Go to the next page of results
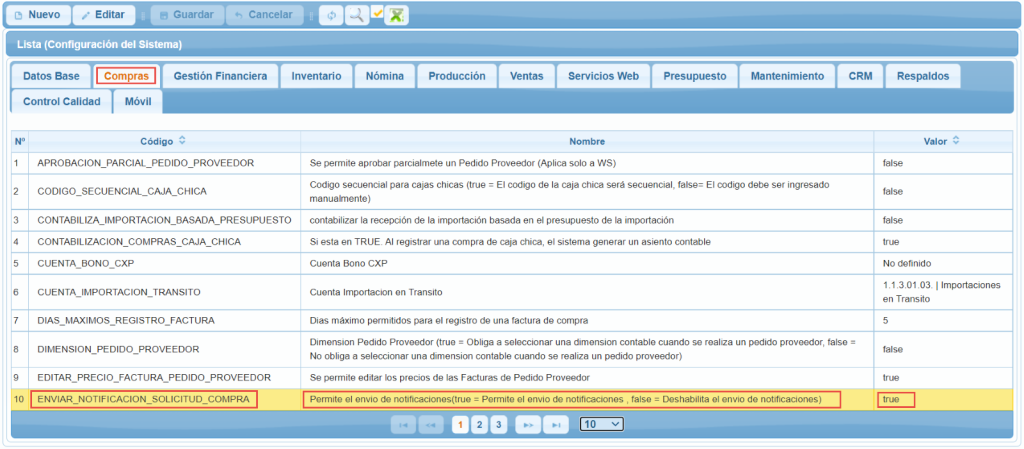 click(528, 425)
